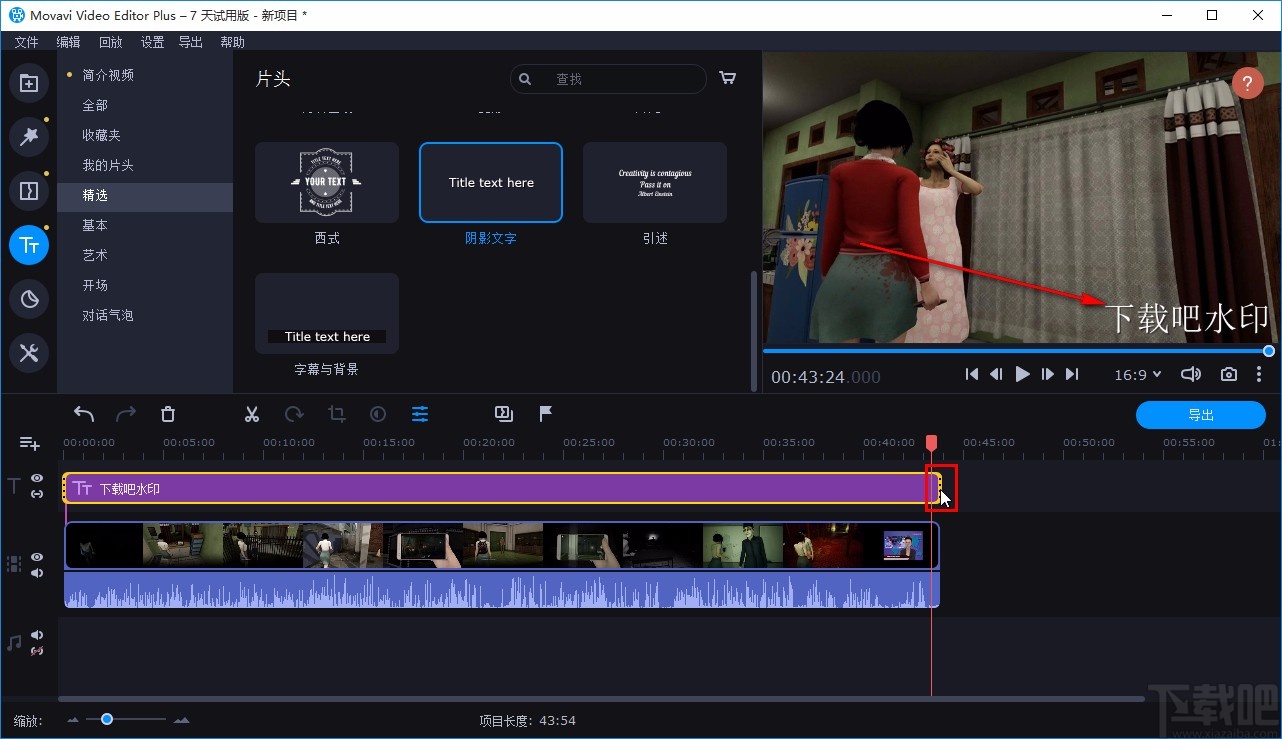This screenshot has width=1282, height=739.
Task: Toggle video track visibility eye
Action: pos(37,557)
